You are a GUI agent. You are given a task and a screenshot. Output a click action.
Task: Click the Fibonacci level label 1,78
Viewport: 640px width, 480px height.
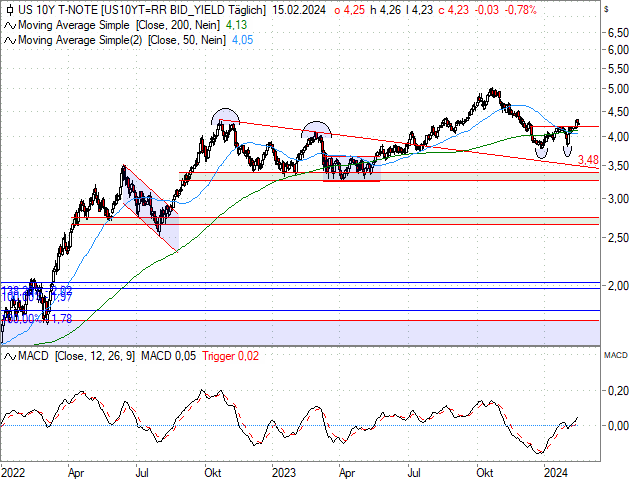coord(62,319)
